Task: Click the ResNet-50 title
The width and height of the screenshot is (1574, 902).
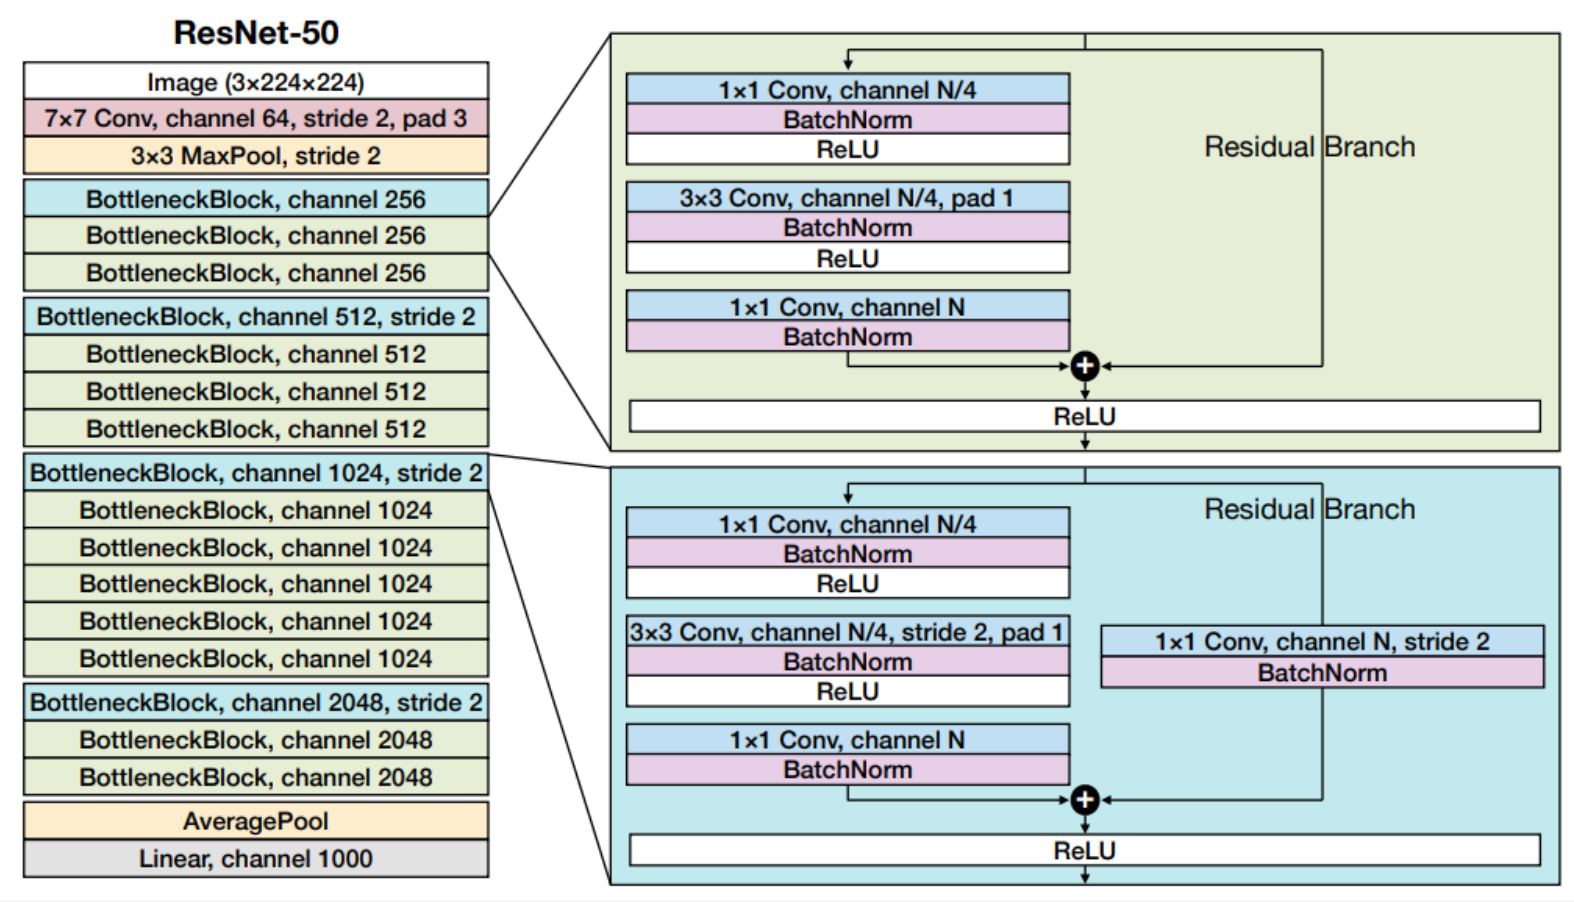Action: click(x=256, y=32)
